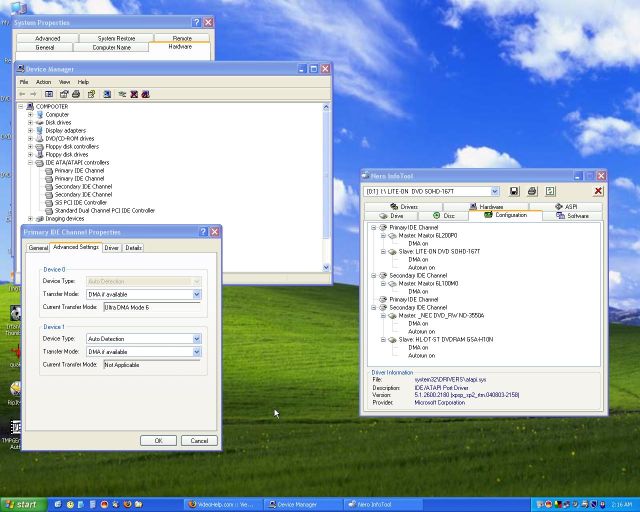
Task: Expand the Disk drives node
Action: [30, 122]
